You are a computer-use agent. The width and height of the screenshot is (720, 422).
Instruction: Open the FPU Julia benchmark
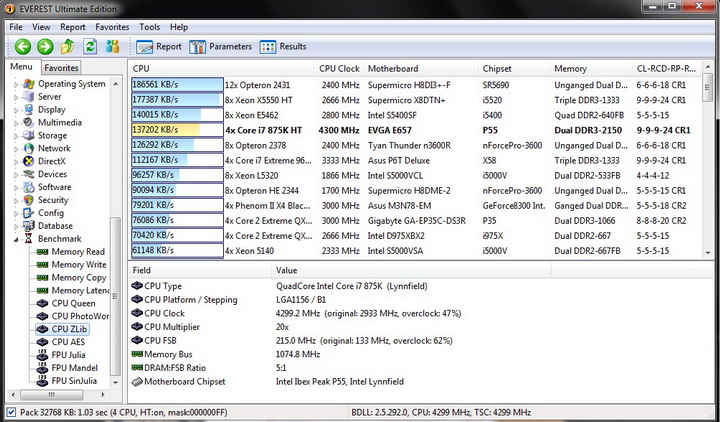(x=68, y=355)
